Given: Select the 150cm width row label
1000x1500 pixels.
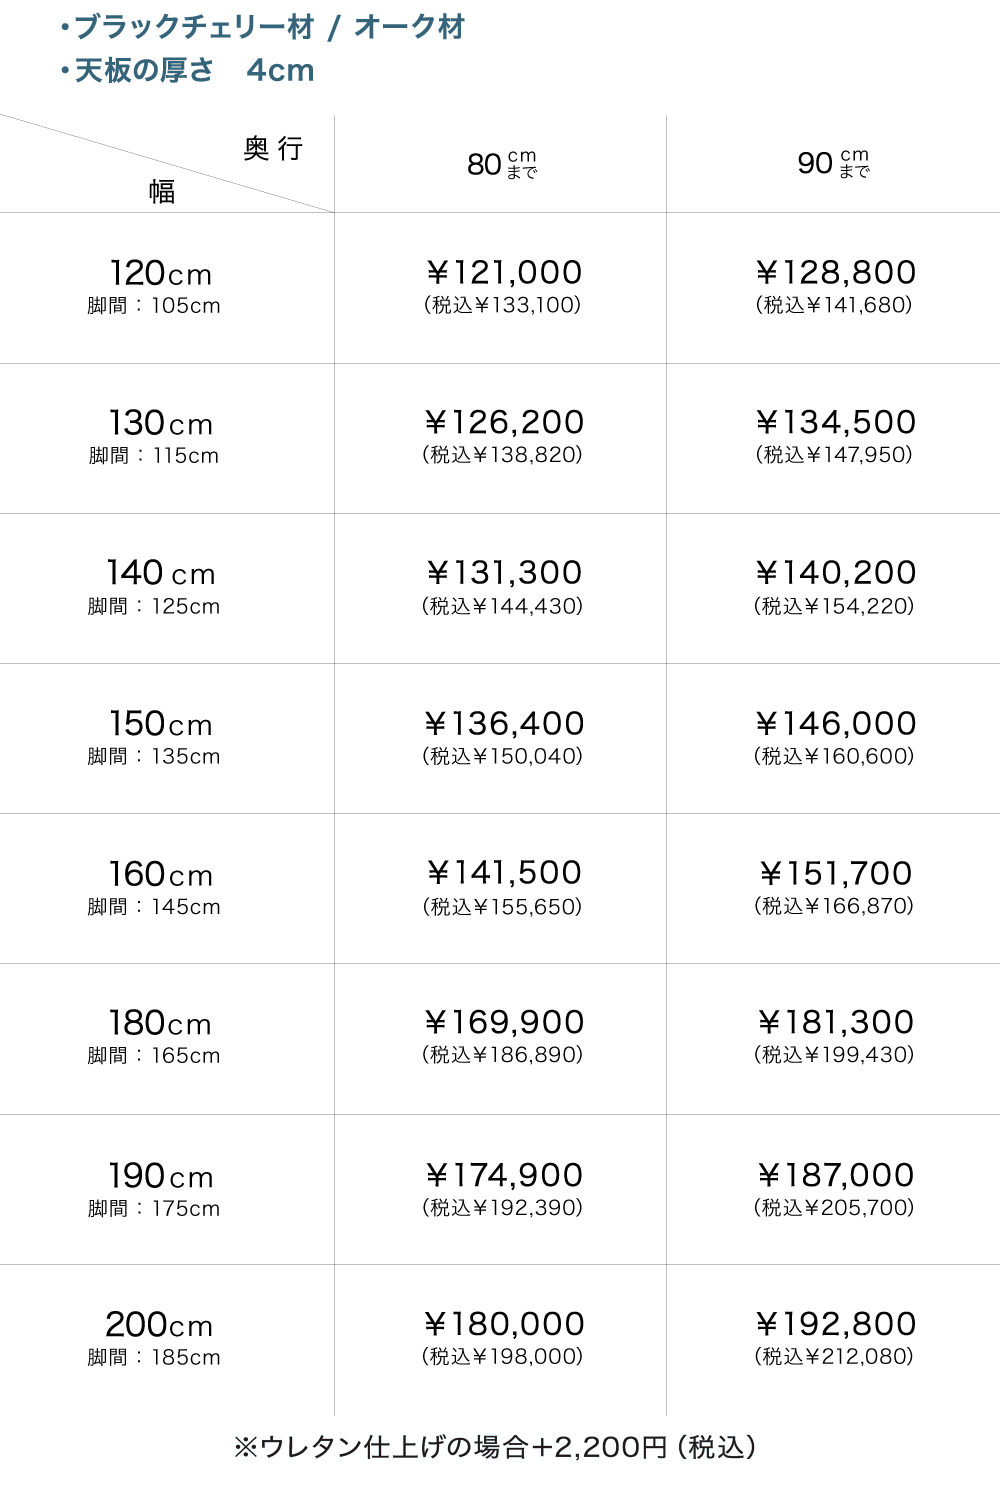Looking at the screenshot, I should (160, 724).
